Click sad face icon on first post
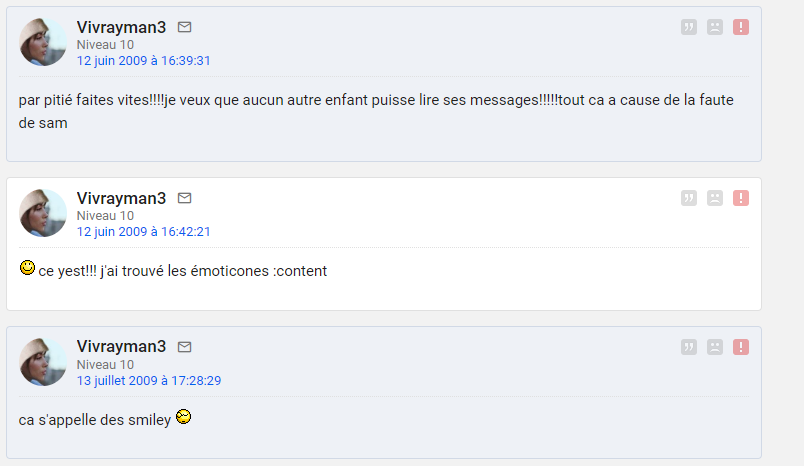The width and height of the screenshot is (804, 466). pos(715,27)
